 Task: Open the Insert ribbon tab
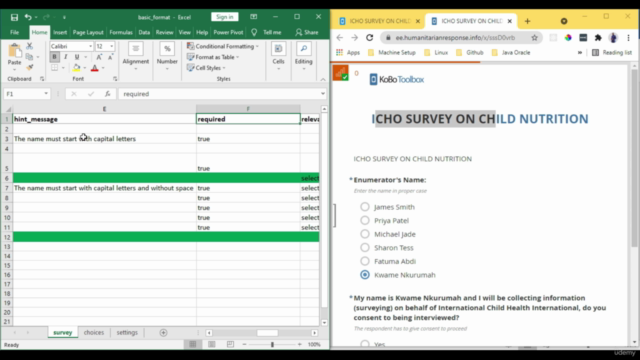click(x=60, y=32)
